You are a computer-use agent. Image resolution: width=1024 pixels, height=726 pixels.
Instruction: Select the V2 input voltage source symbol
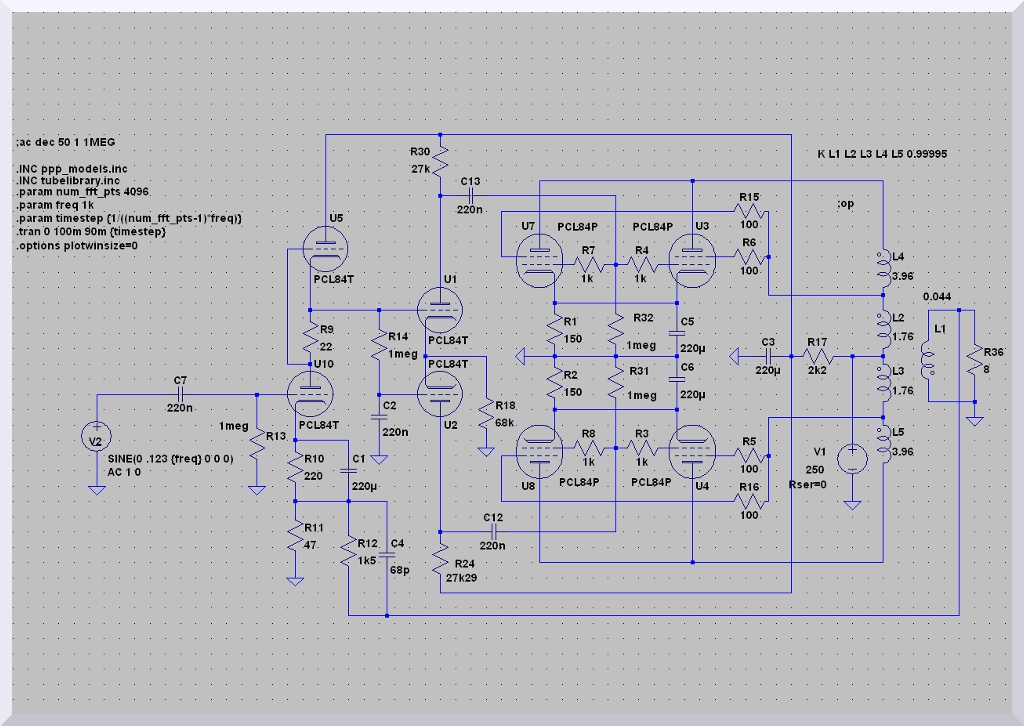tap(96, 437)
